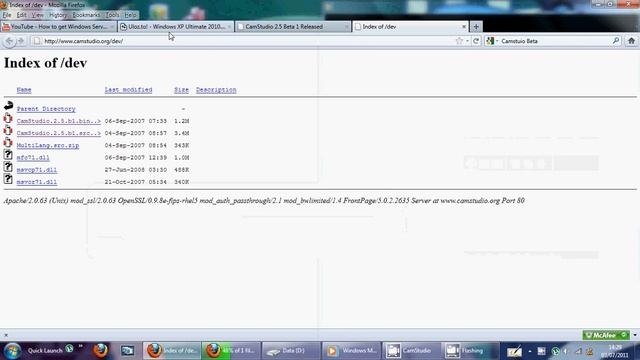Download mfc71.dll link

coord(33,158)
